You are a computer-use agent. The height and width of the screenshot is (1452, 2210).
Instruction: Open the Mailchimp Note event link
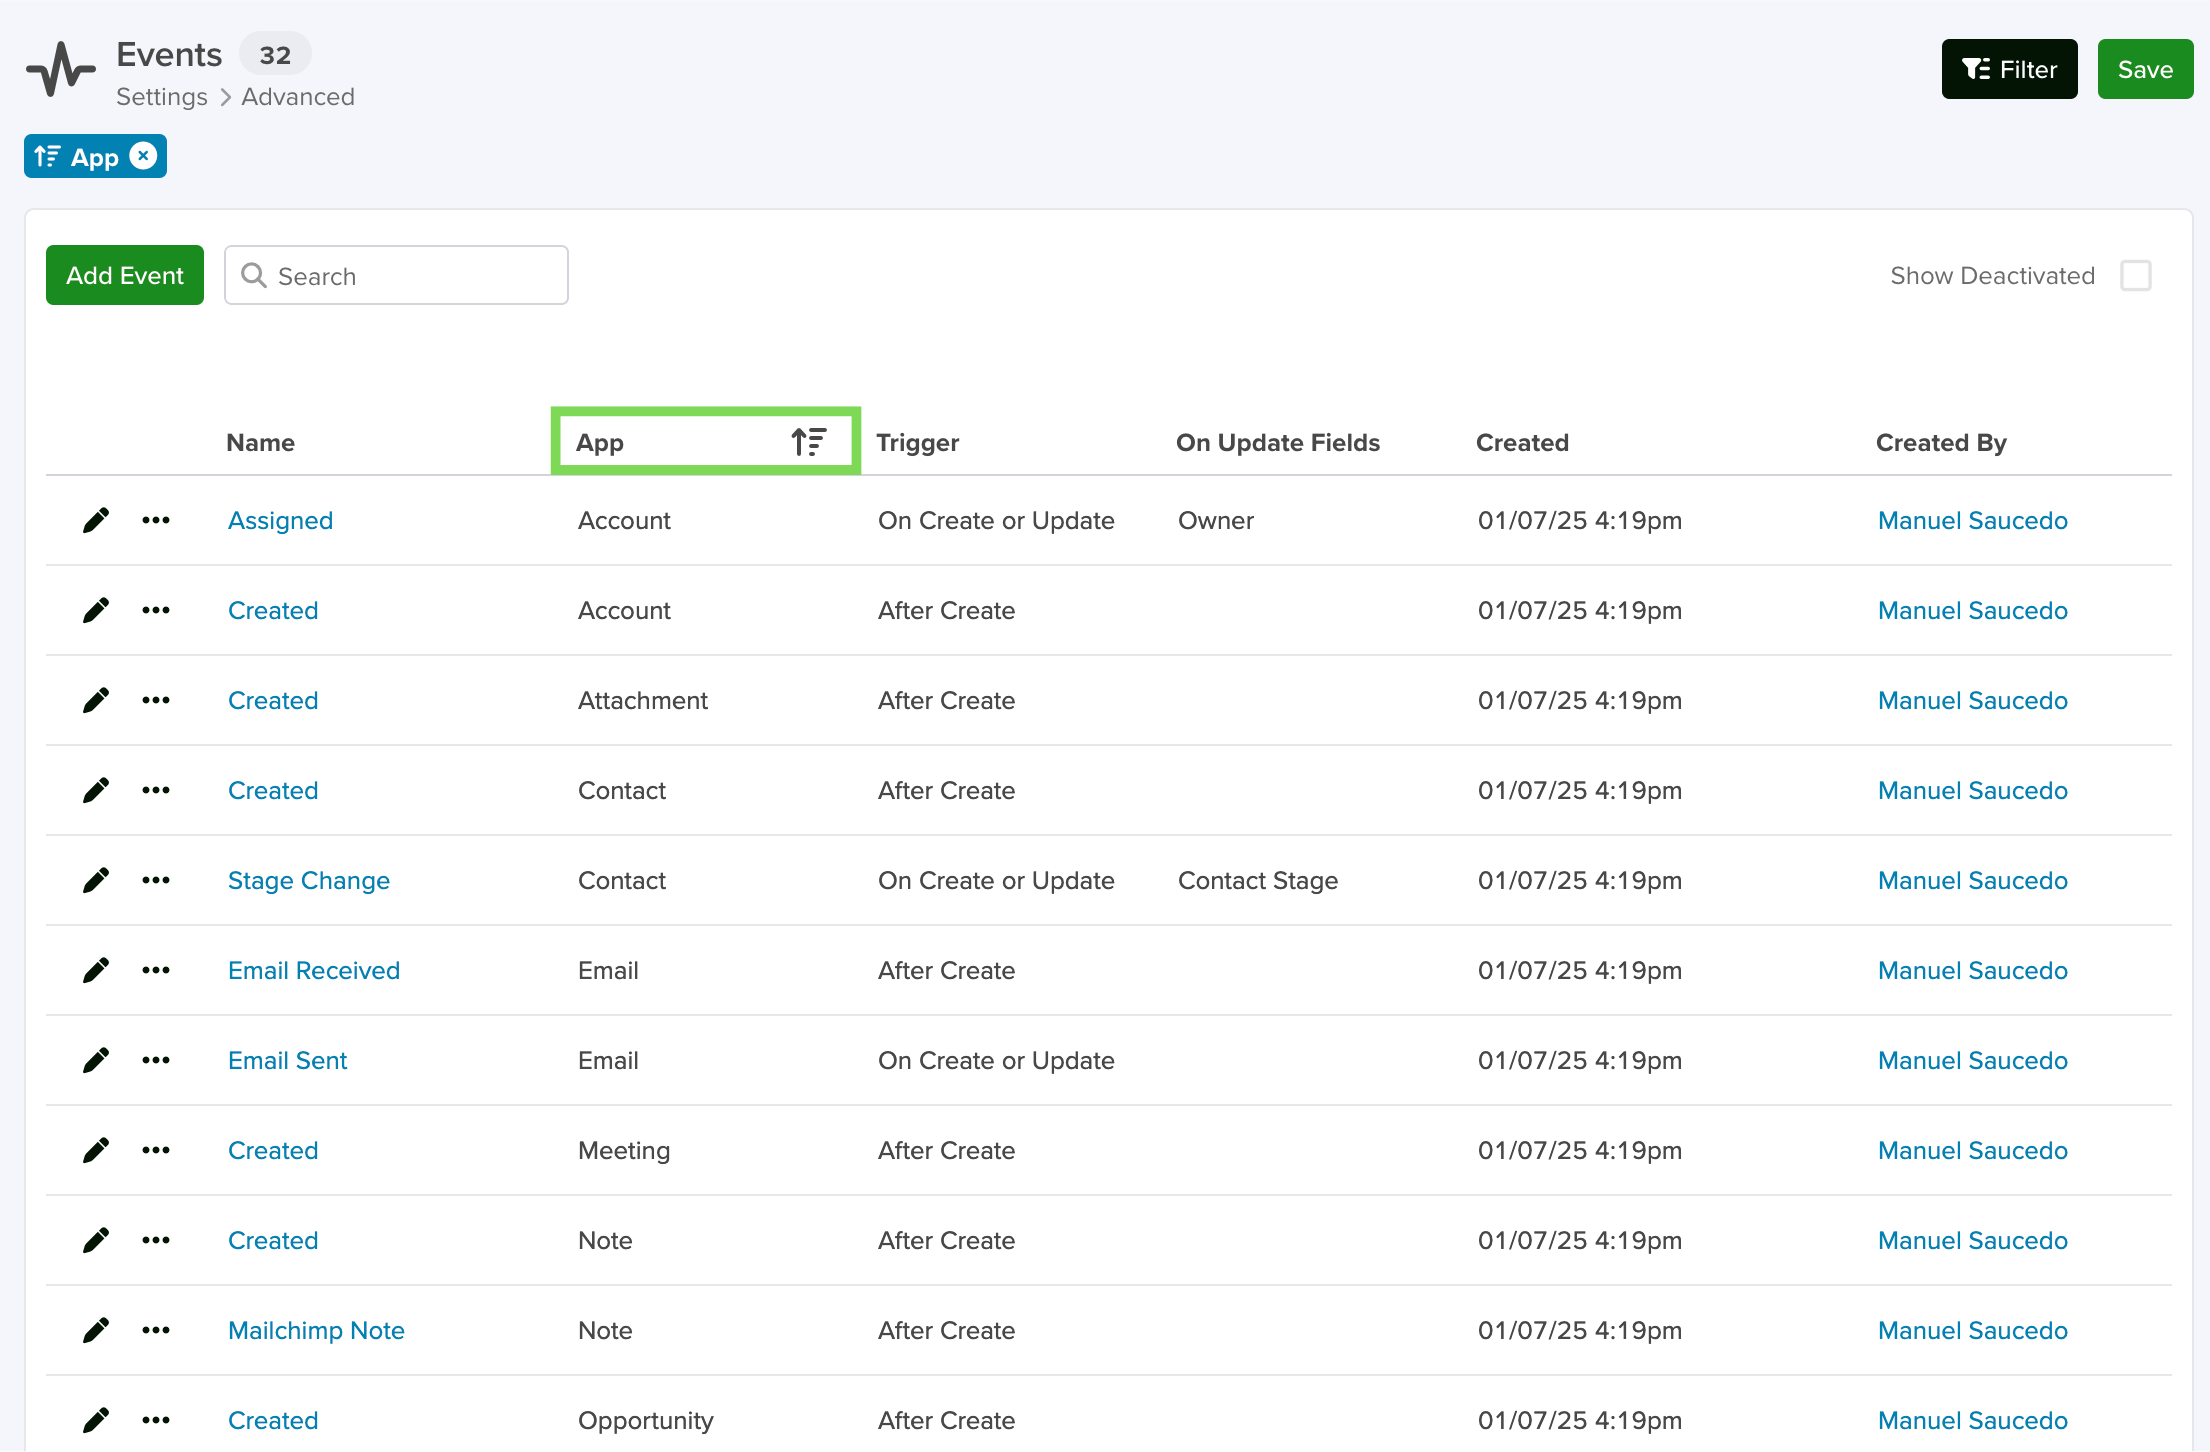[x=317, y=1330]
